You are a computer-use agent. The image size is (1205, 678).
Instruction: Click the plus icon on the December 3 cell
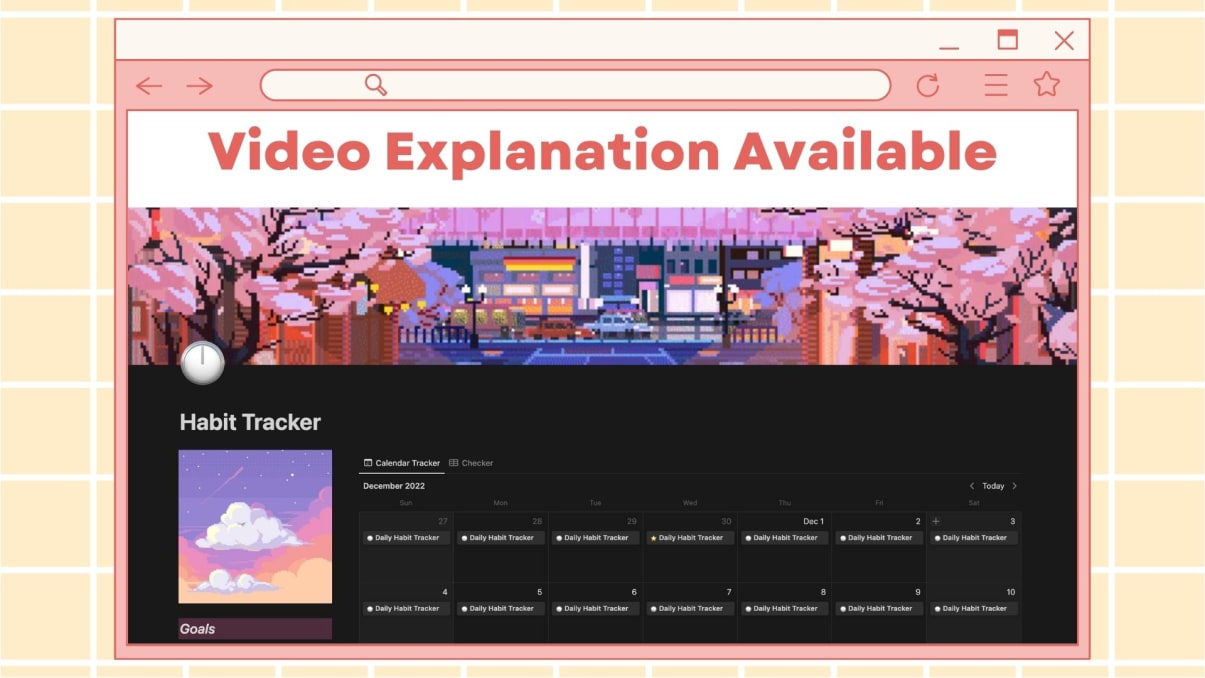[x=936, y=521]
